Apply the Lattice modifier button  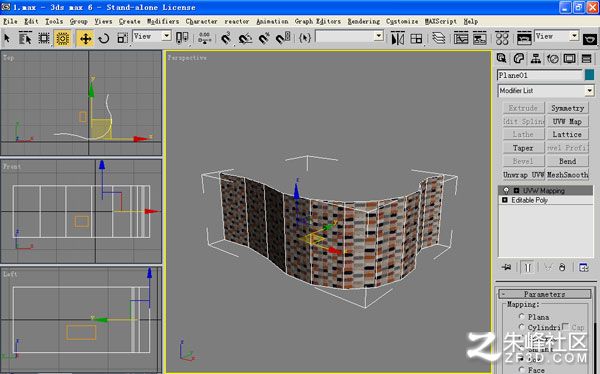click(x=567, y=134)
